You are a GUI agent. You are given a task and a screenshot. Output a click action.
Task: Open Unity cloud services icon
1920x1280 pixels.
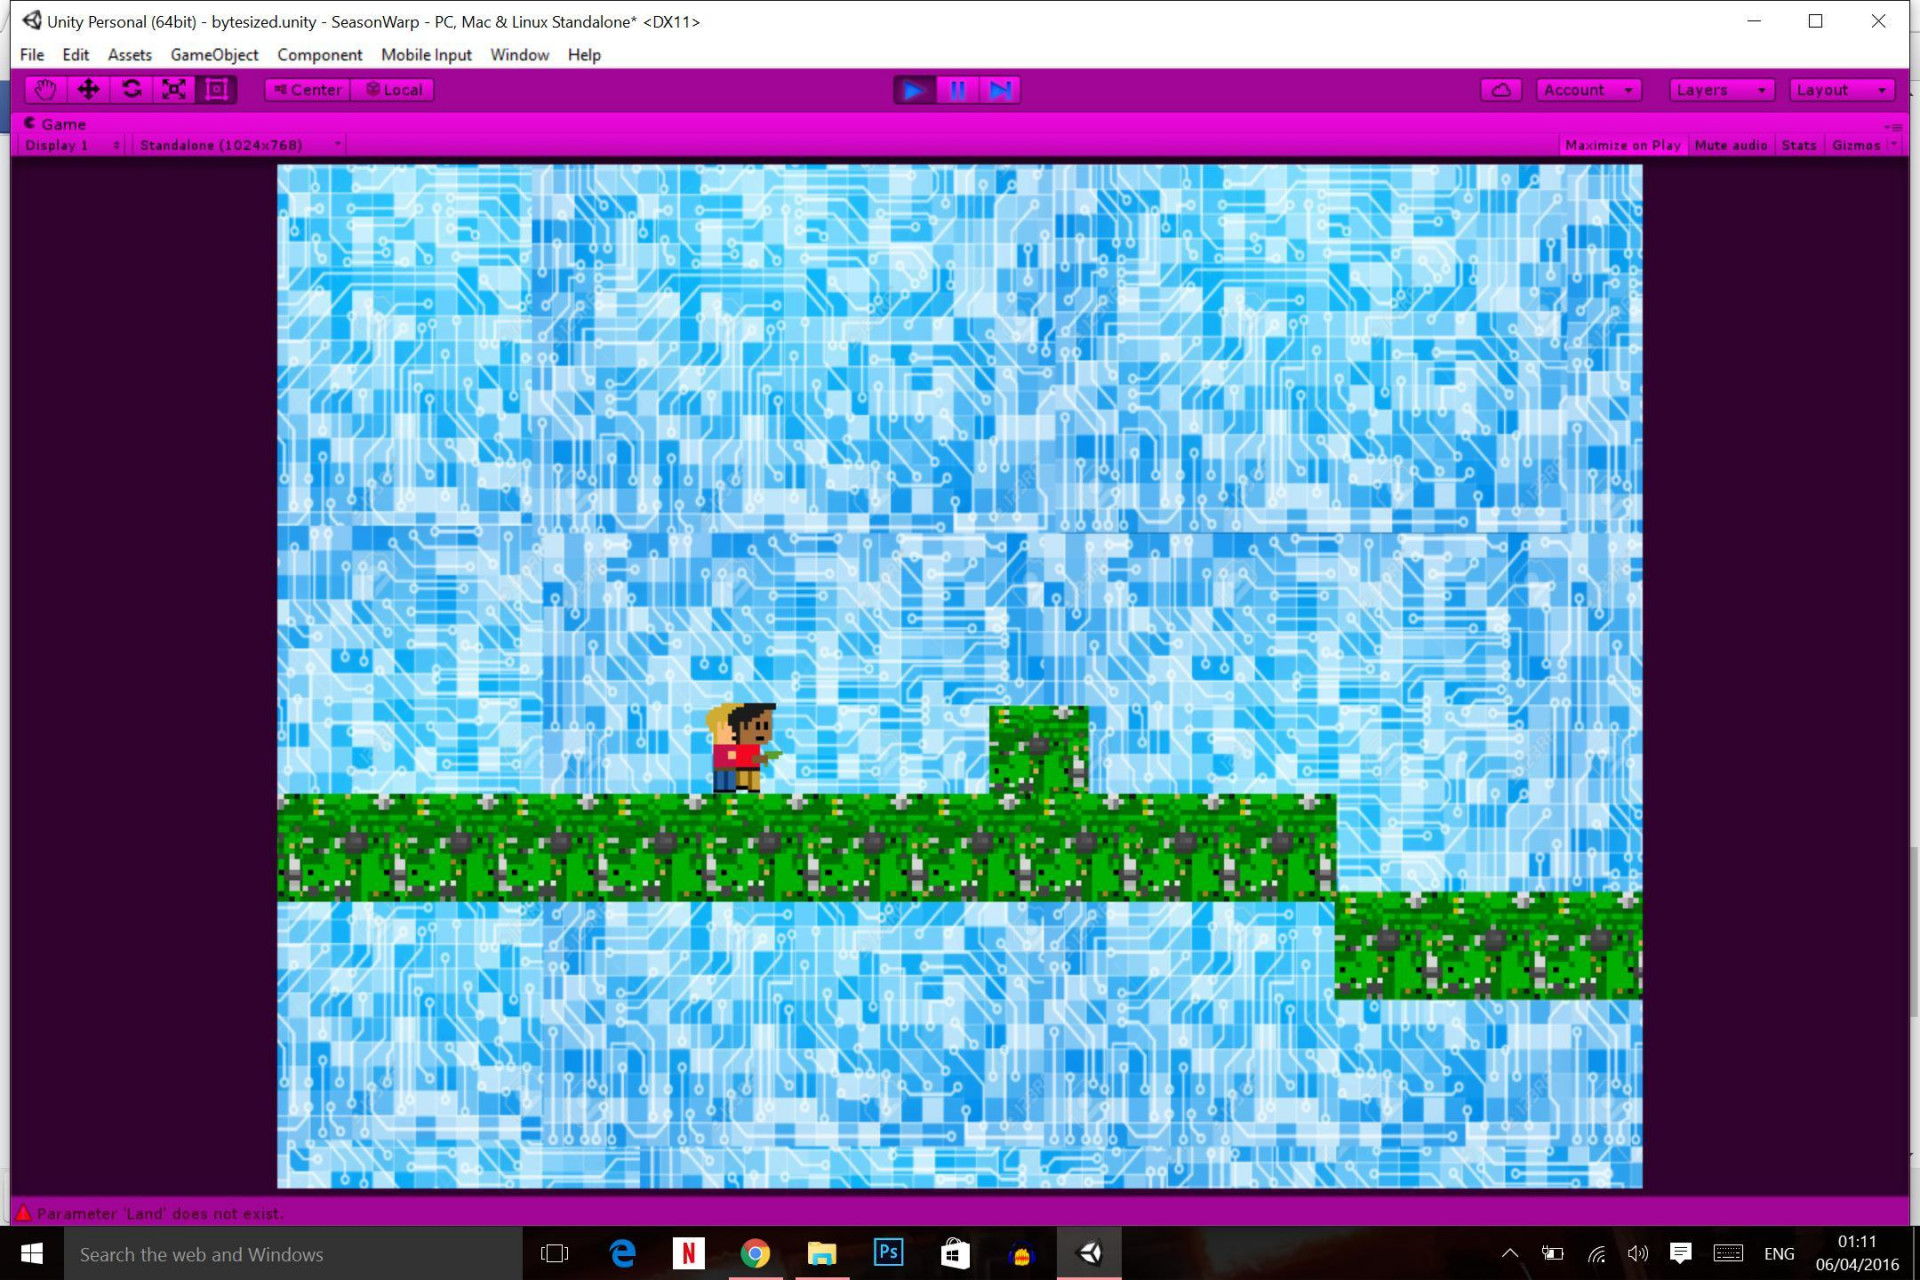tap(1501, 90)
